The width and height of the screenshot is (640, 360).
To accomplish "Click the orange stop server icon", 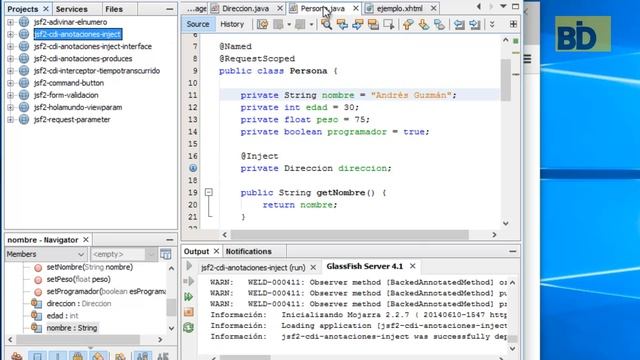I will tap(189, 312).
